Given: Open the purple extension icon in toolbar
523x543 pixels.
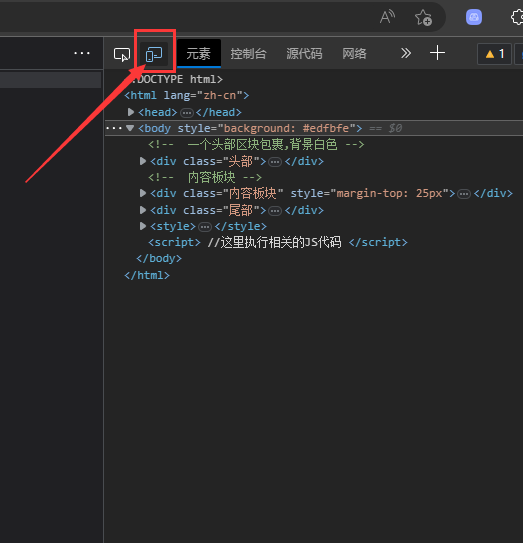Looking at the screenshot, I should click(474, 17).
